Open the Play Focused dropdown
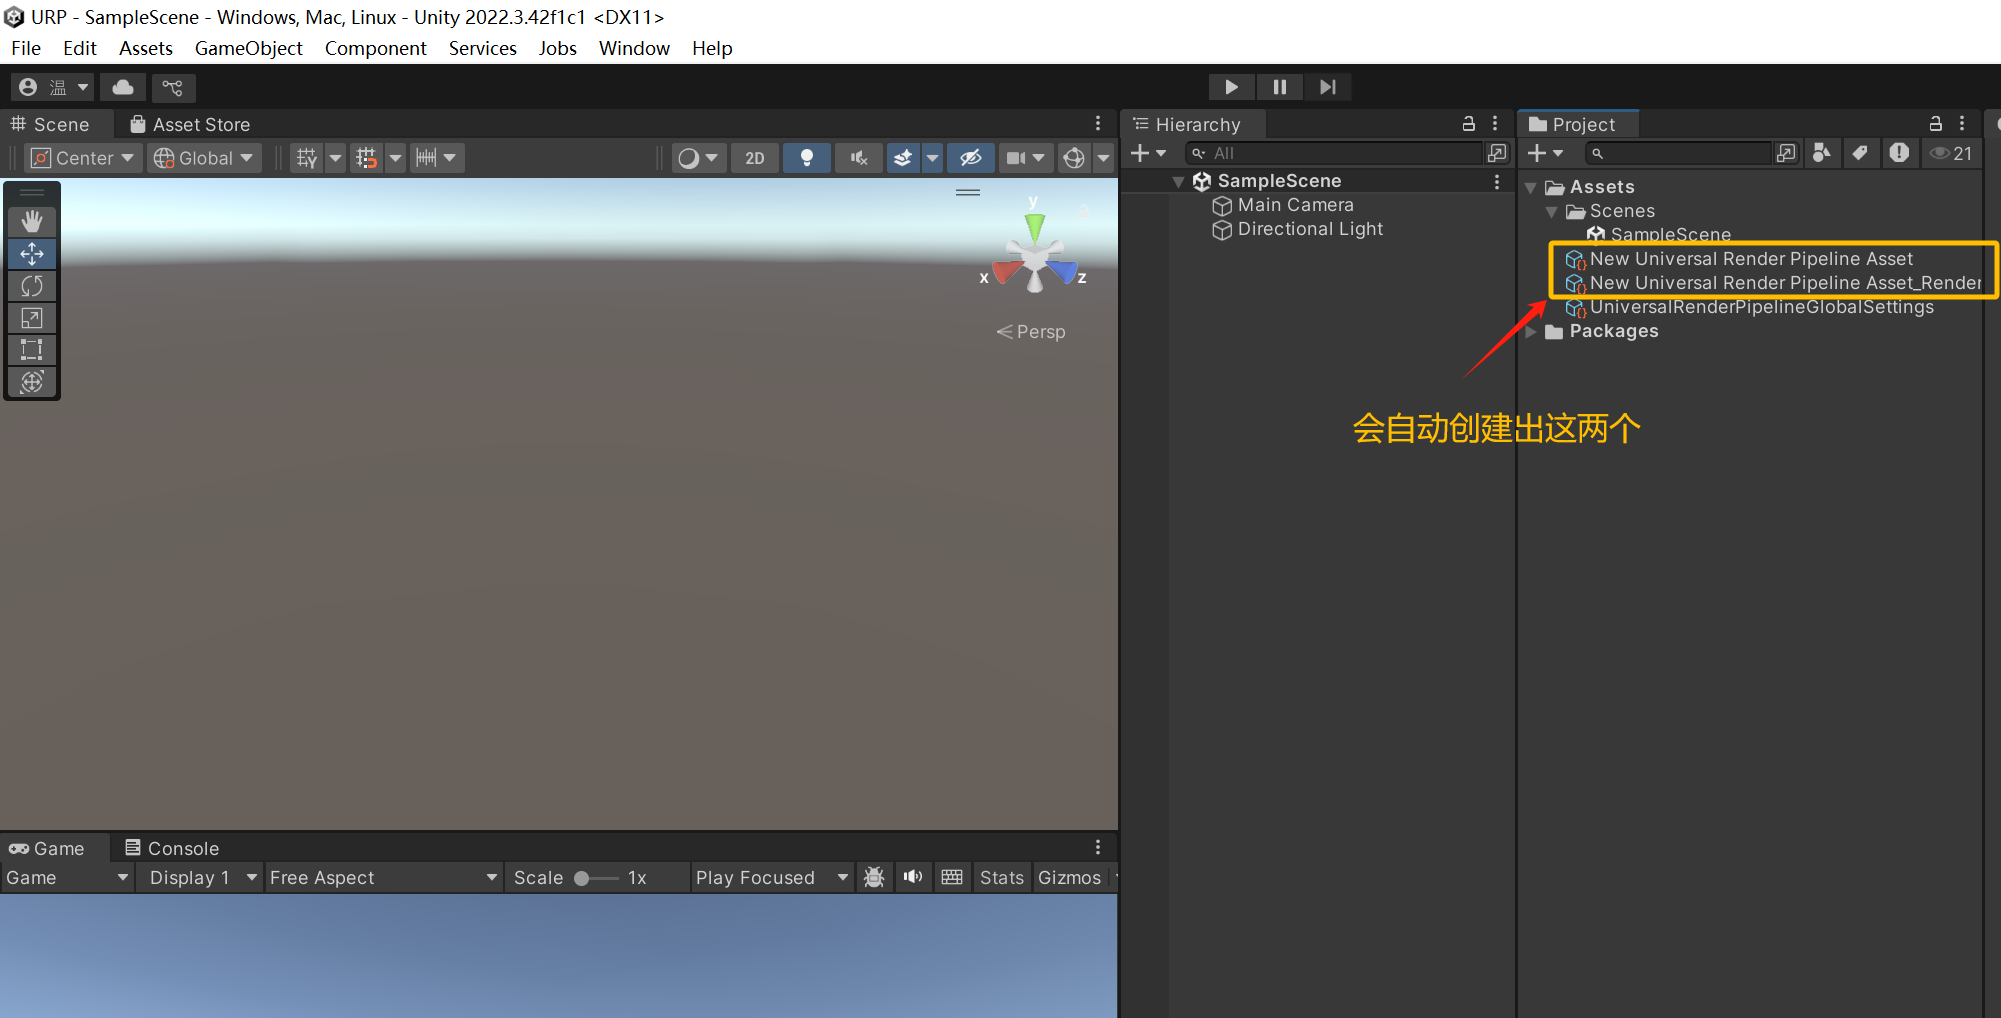Image resolution: width=2001 pixels, height=1018 pixels. (x=772, y=877)
